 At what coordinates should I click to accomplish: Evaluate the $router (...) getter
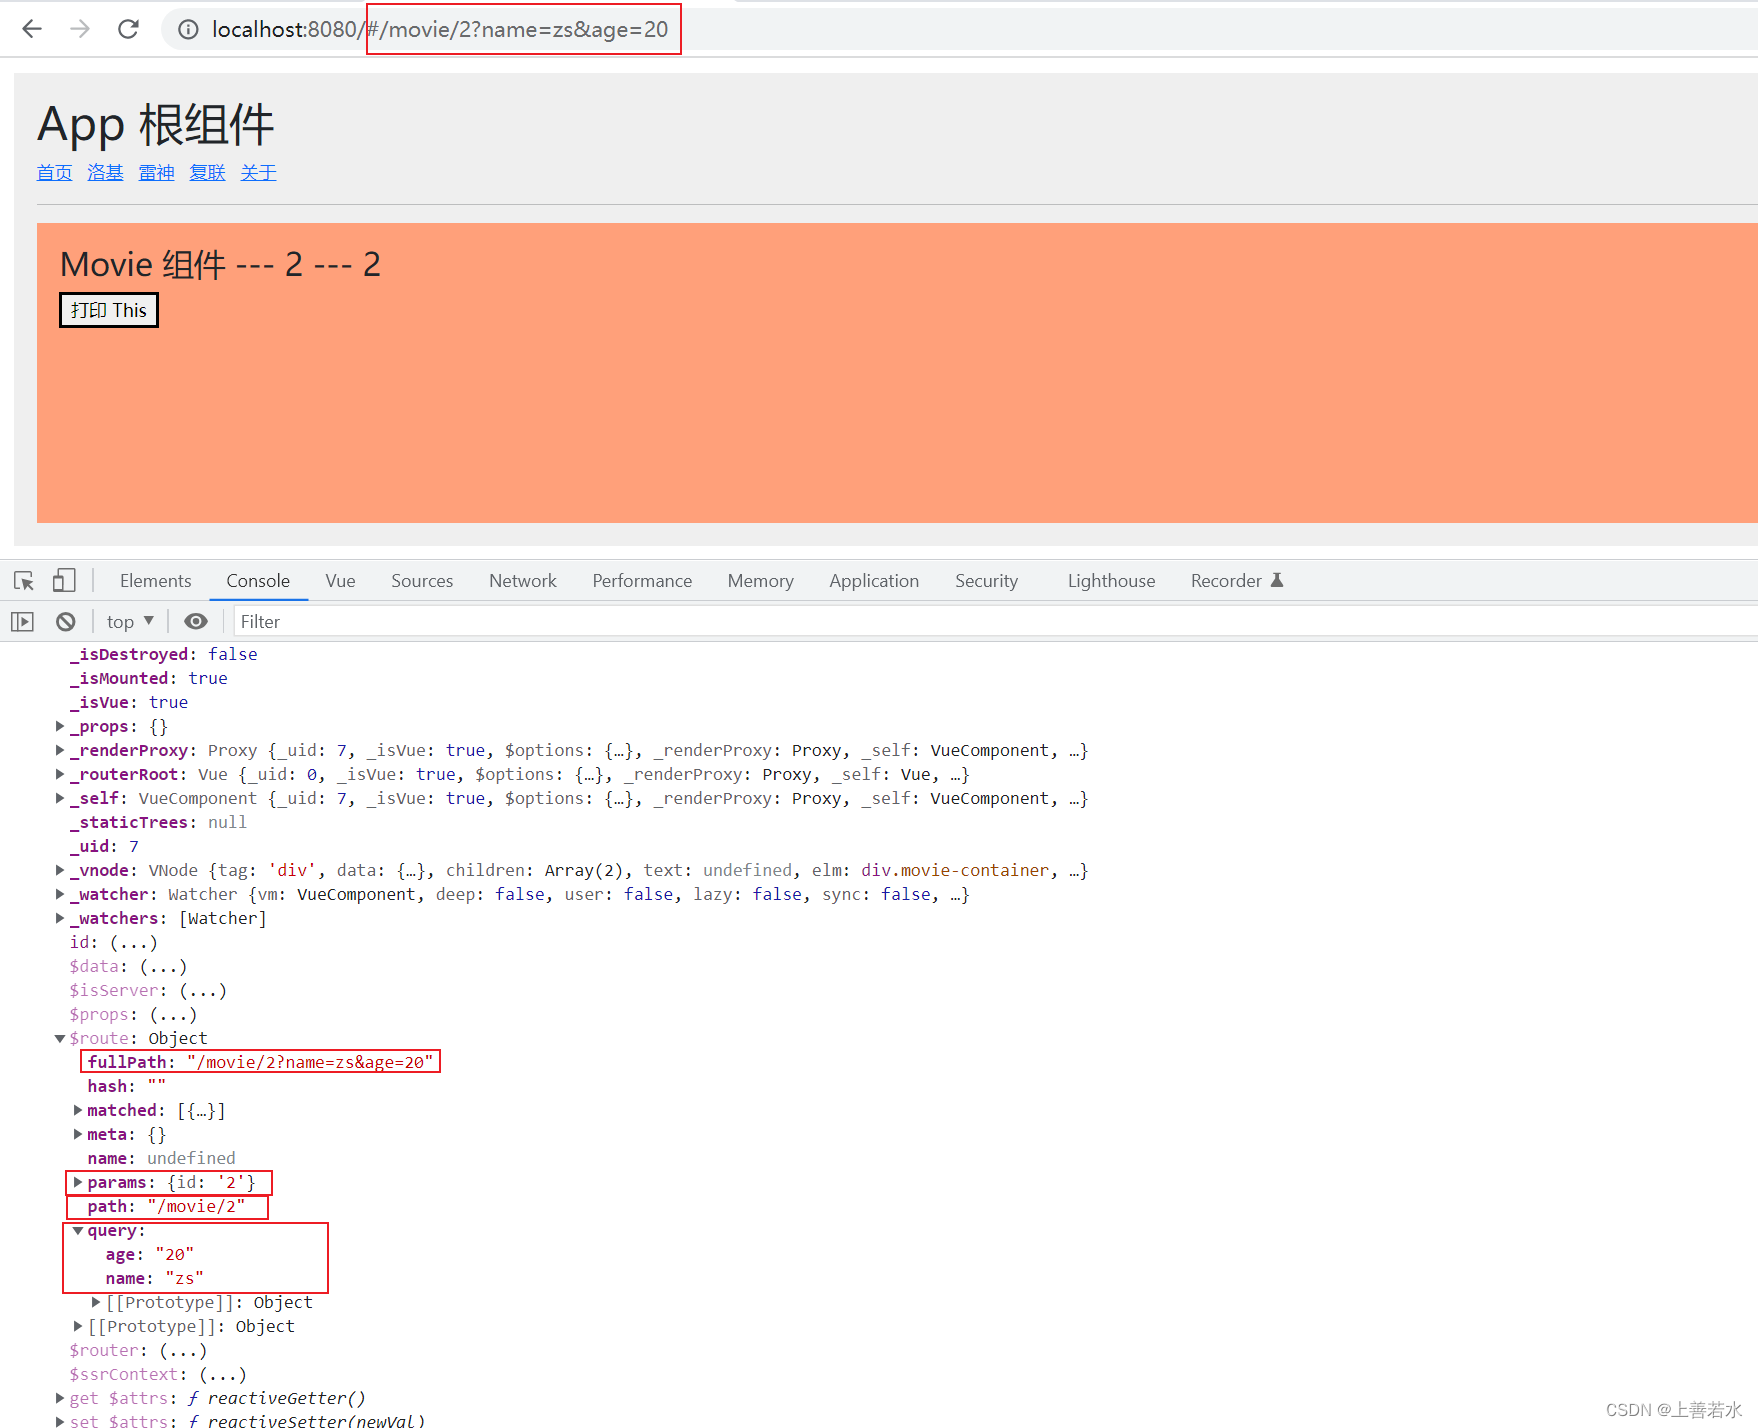(x=183, y=1350)
